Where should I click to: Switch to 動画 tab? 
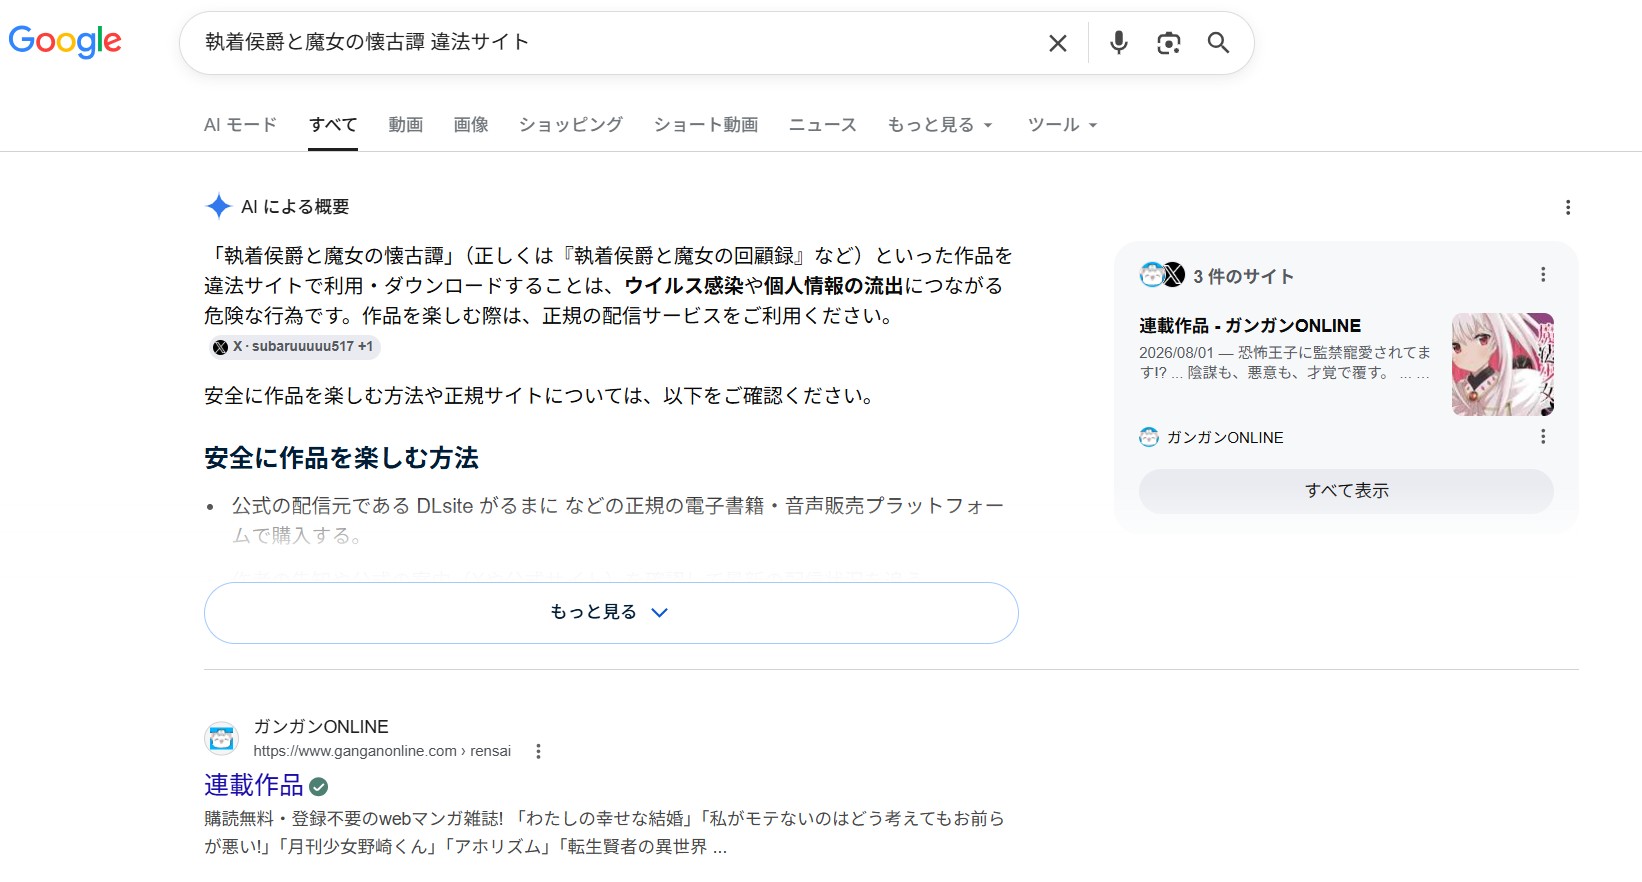[406, 125]
